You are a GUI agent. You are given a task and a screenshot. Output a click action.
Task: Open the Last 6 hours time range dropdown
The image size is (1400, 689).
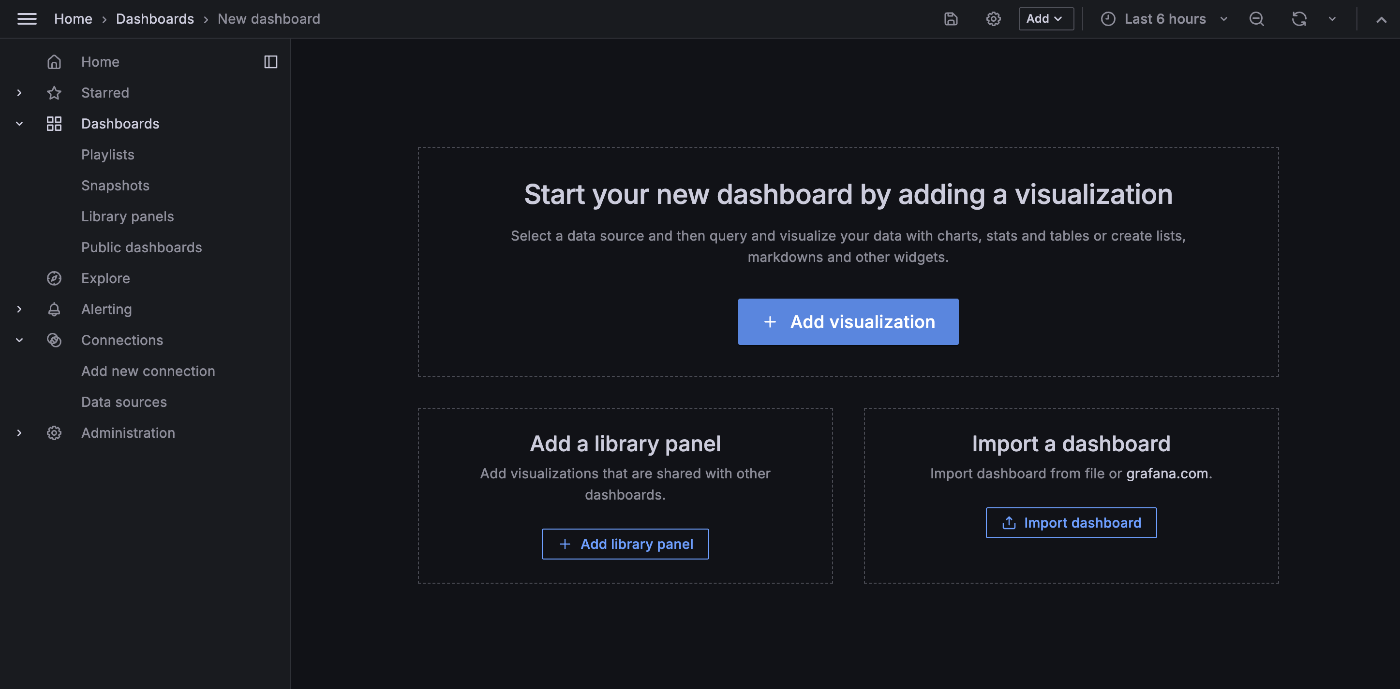pyautogui.click(x=1164, y=19)
